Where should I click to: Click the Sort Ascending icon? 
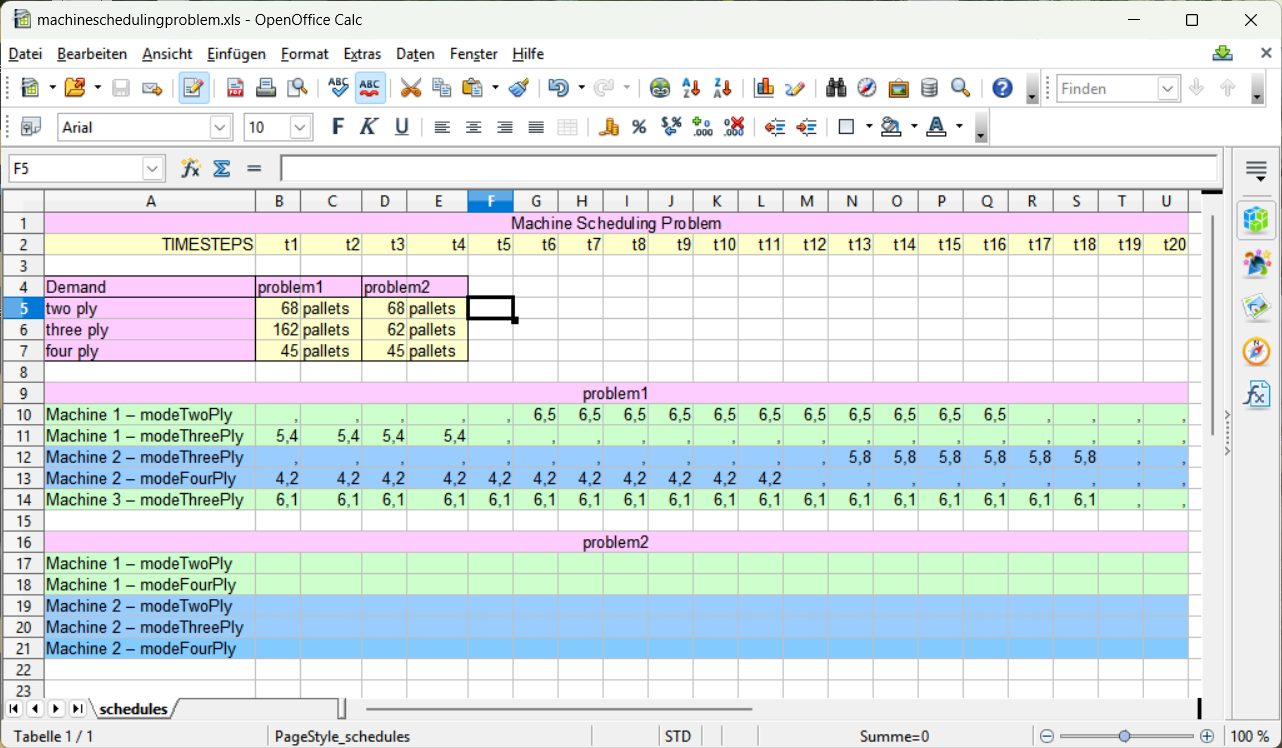pyautogui.click(x=690, y=88)
